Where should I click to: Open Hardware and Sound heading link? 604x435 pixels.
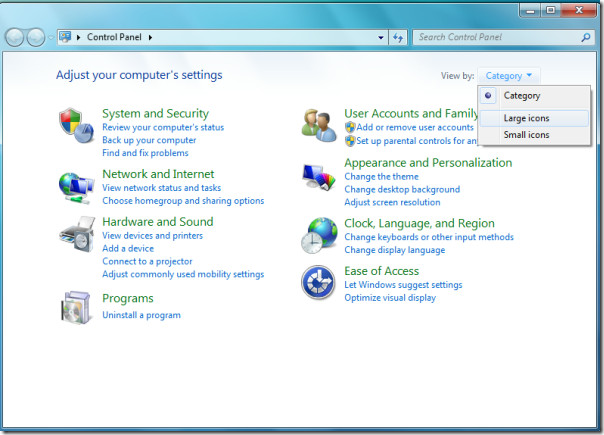[158, 222]
